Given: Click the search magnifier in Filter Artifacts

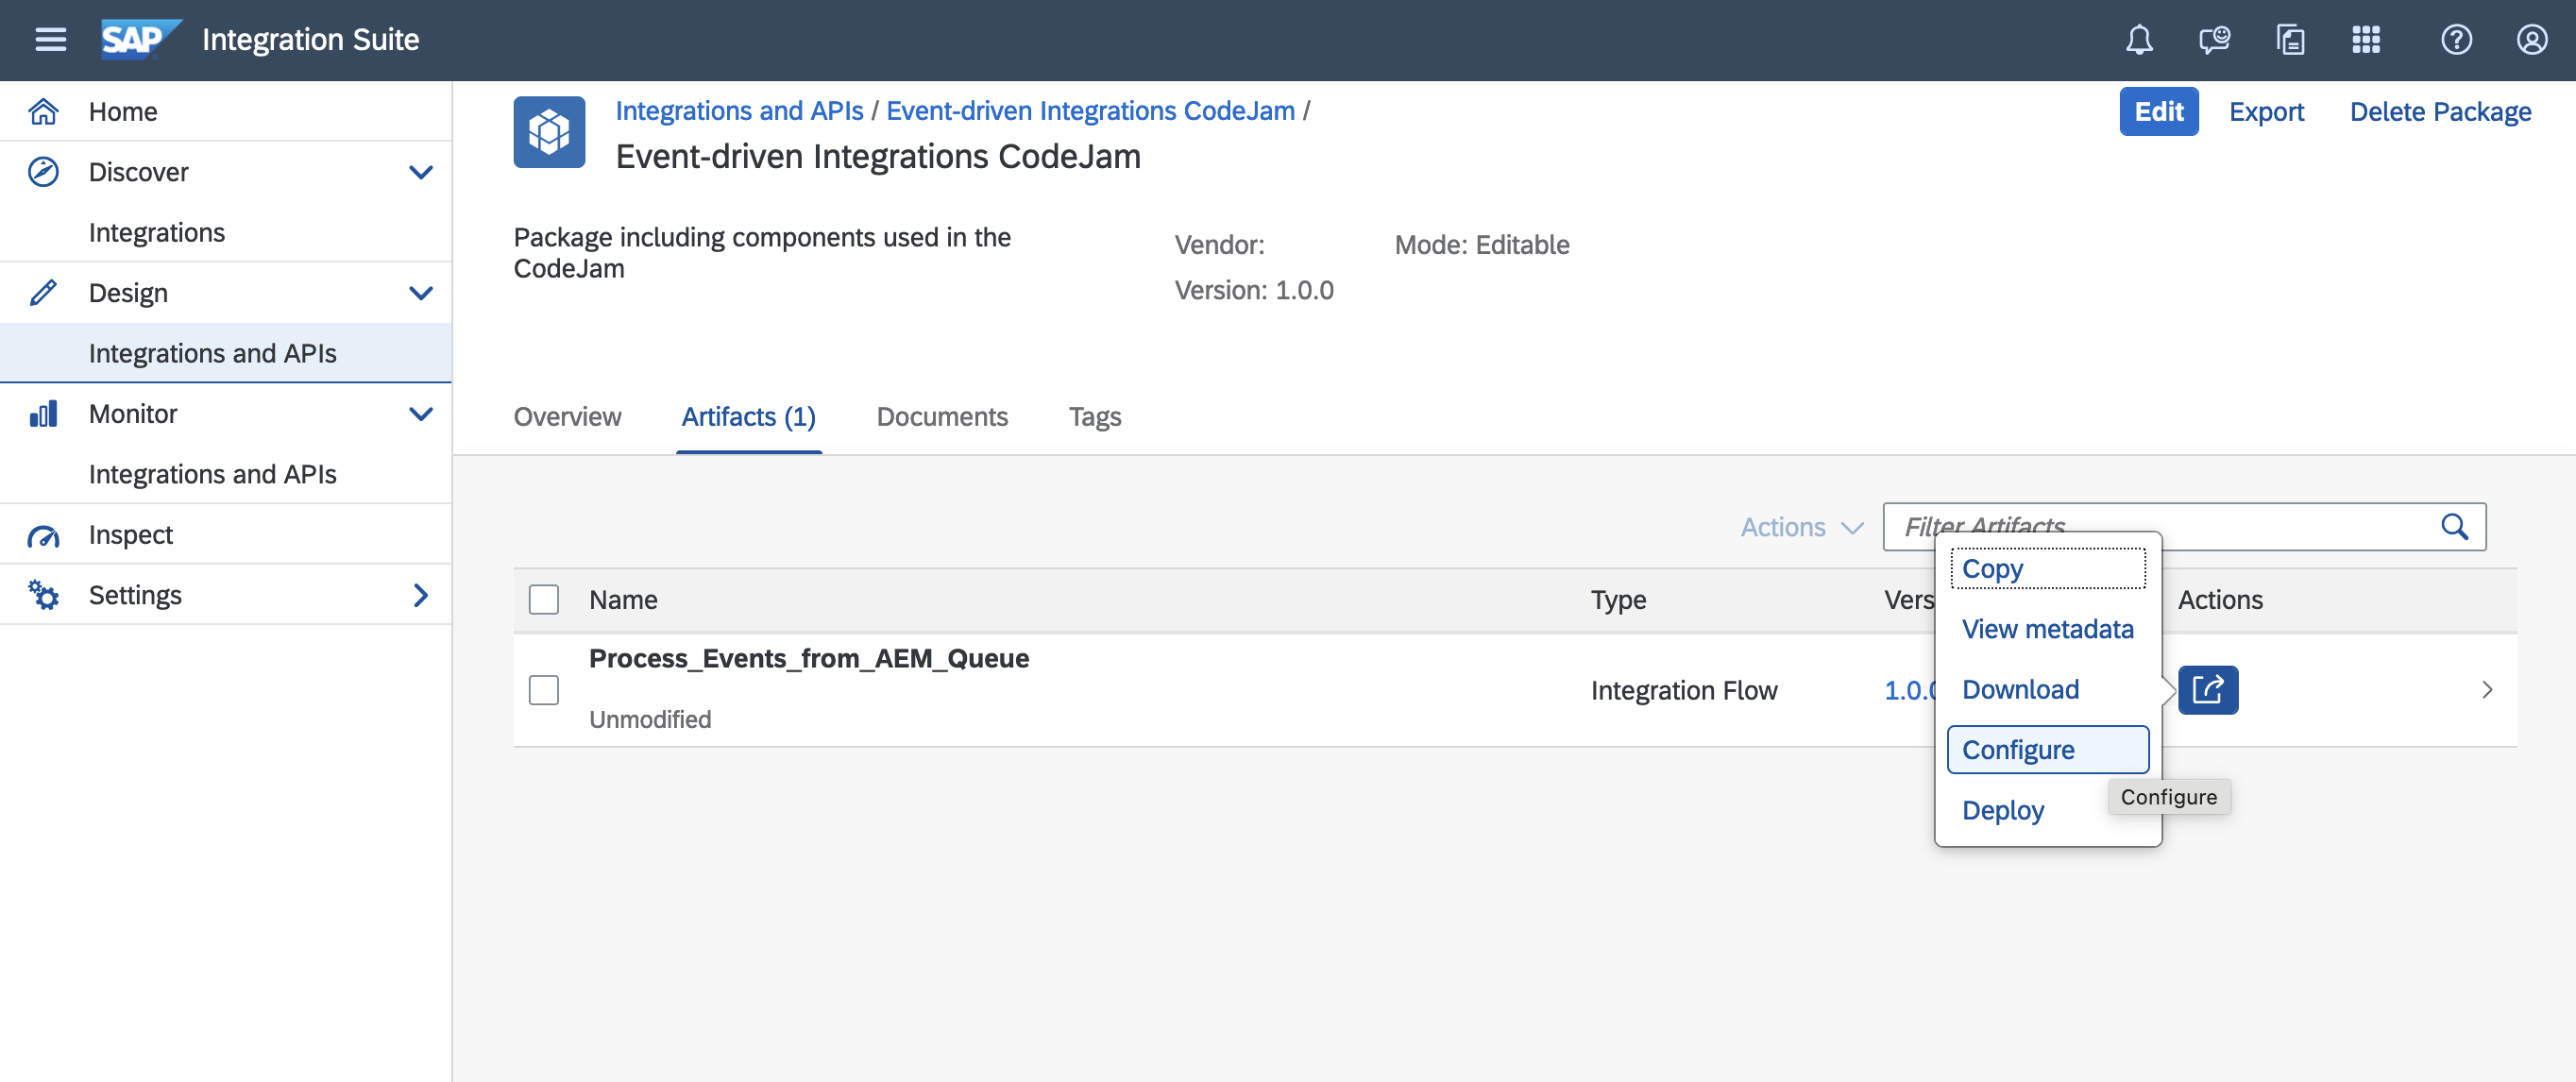Looking at the screenshot, I should [2454, 526].
